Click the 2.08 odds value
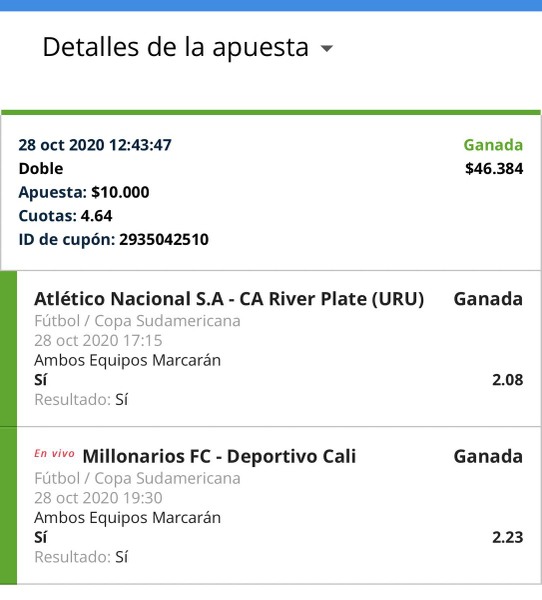This screenshot has height=600, width=542. tap(508, 380)
